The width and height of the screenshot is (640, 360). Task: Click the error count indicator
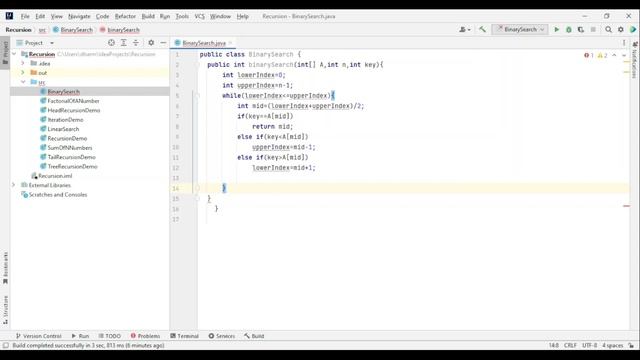tap(589, 55)
